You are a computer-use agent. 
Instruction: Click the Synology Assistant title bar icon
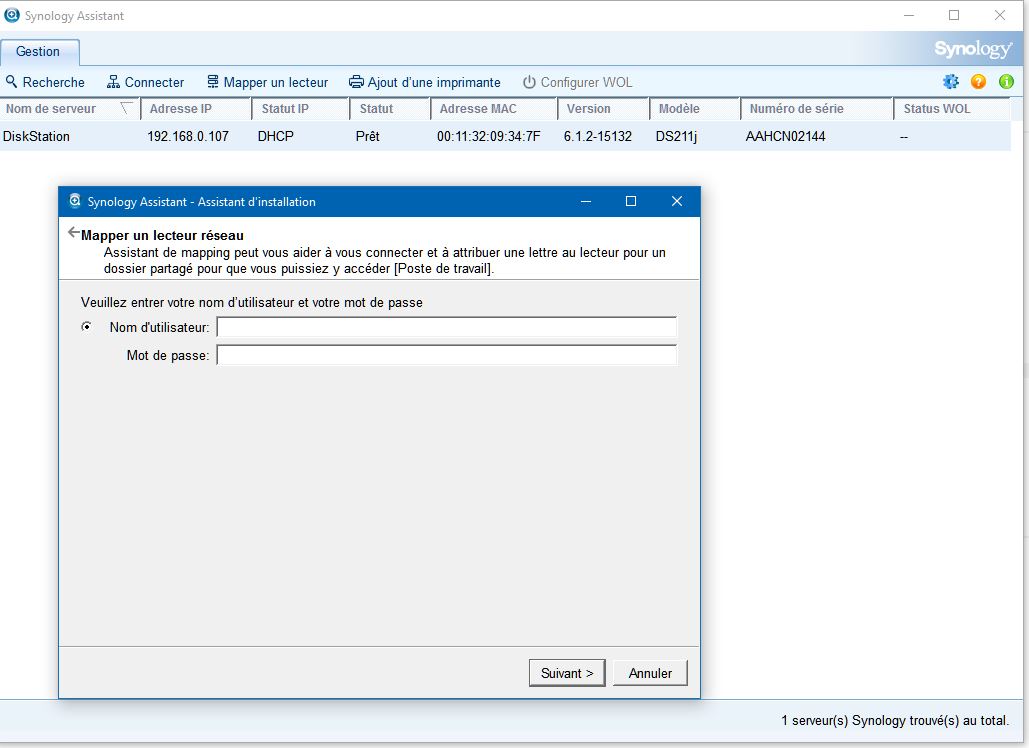pos(11,15)
